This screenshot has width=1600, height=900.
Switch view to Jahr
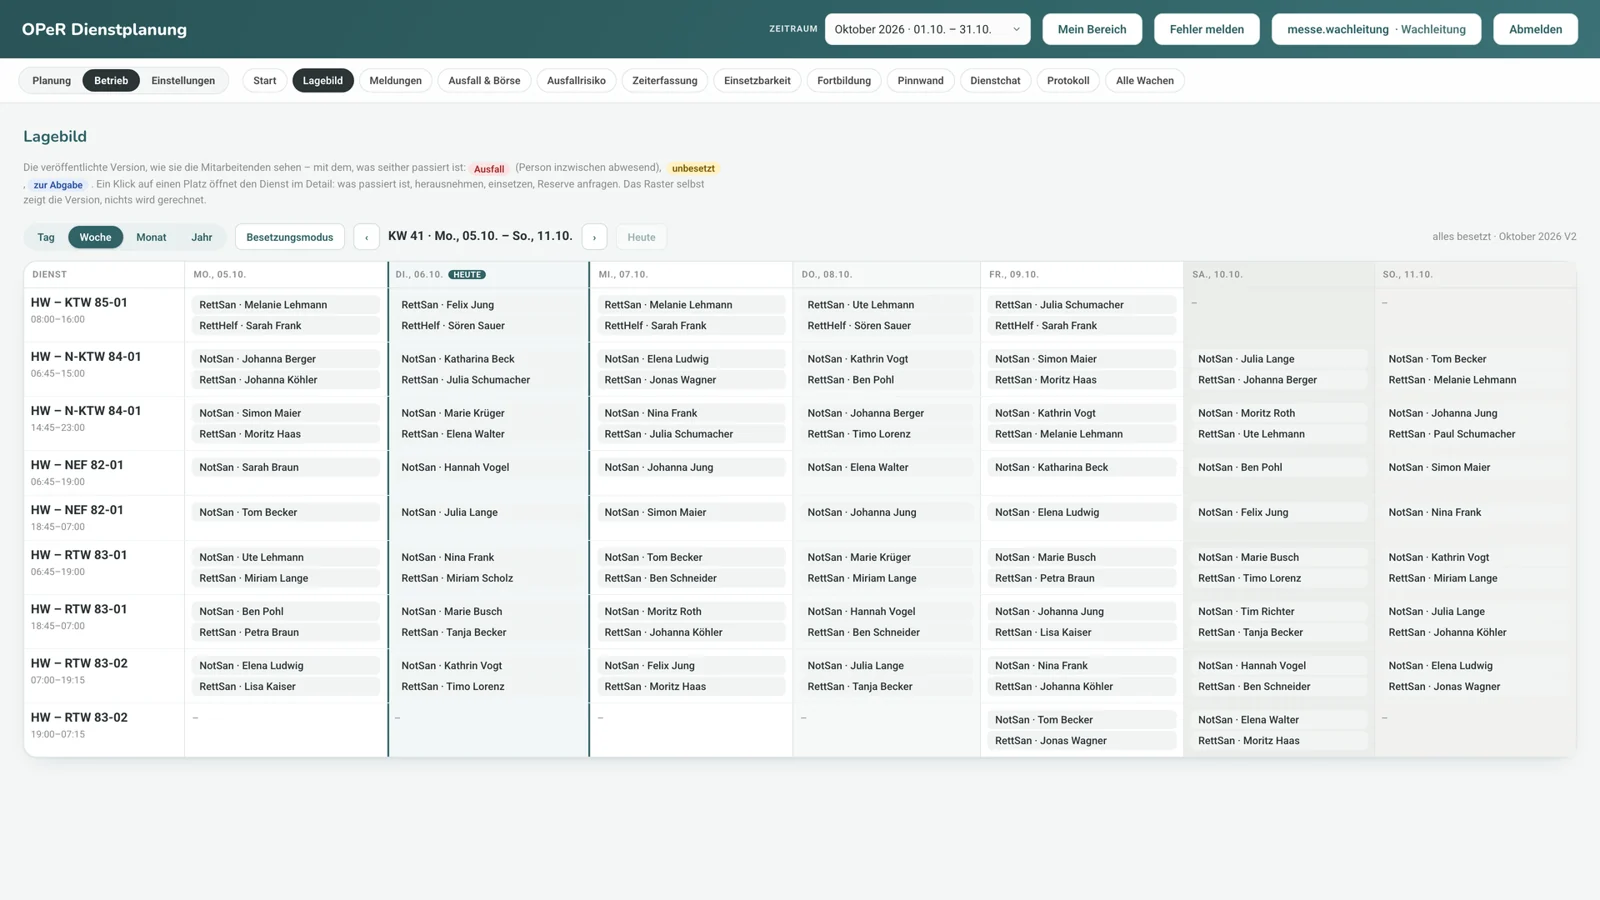pyautogui.click(x=202, y=237)
